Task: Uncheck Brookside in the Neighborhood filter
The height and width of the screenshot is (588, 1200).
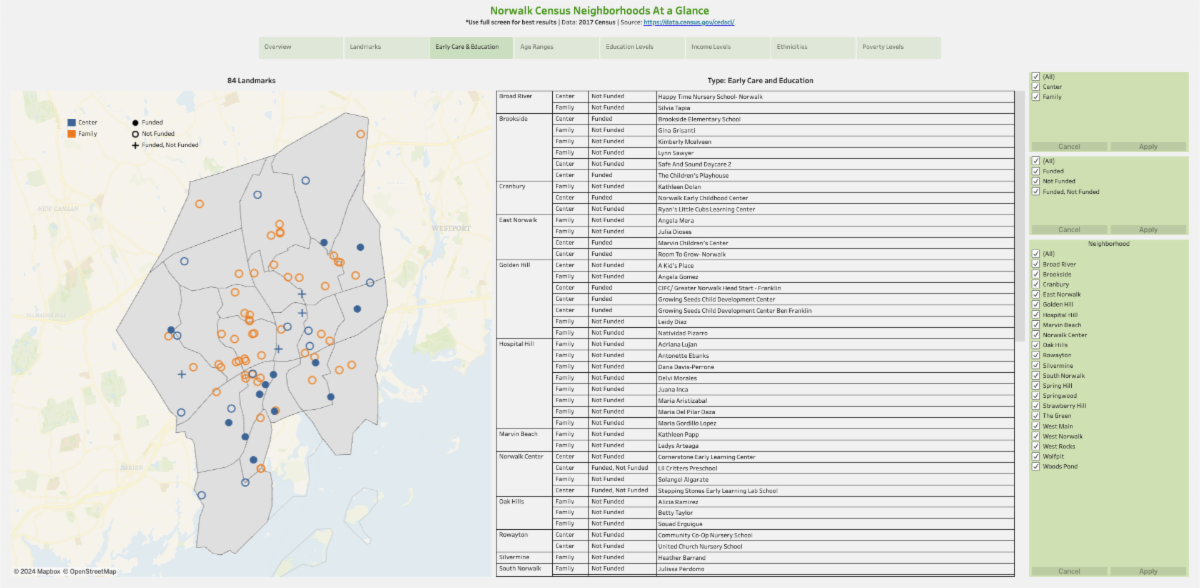Action: [x=1036, y=274]
